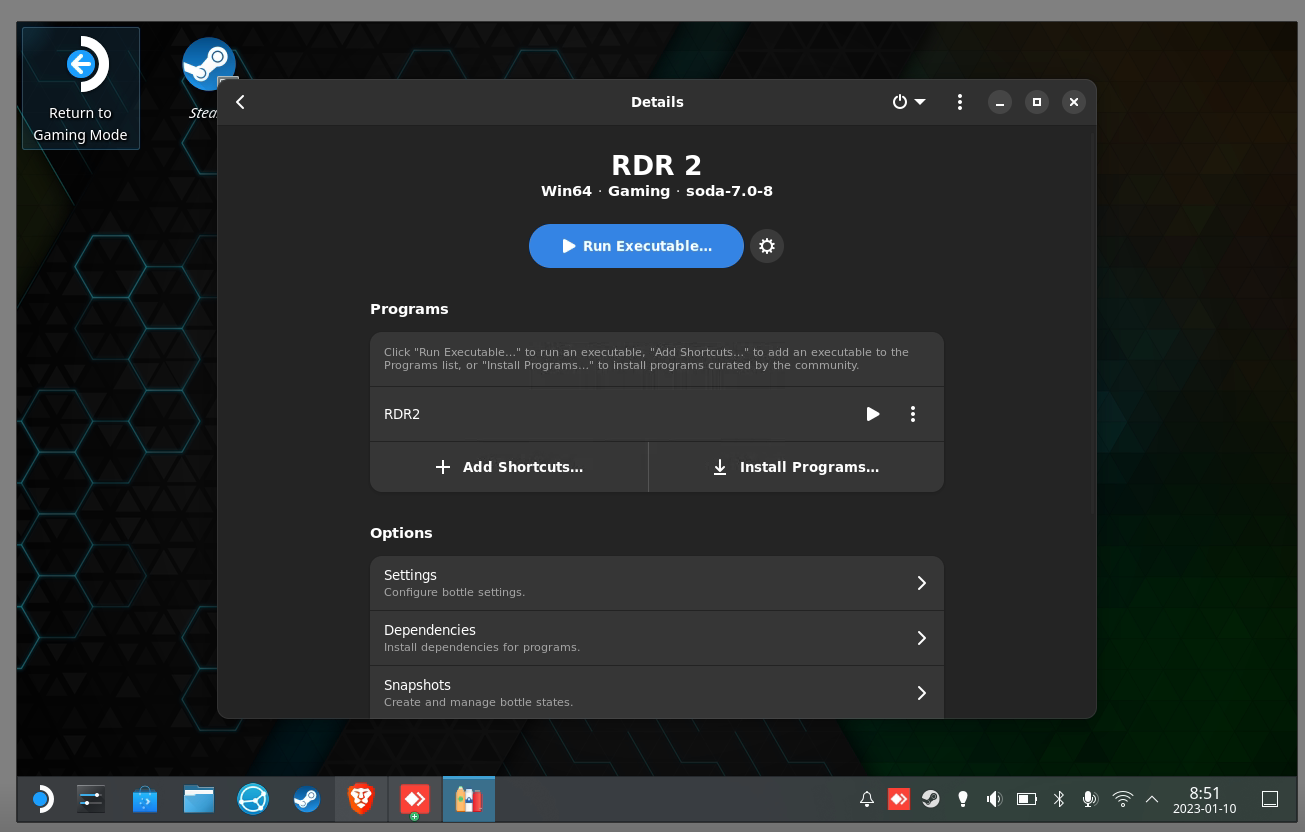1305x832 pixels.
Task: Open Brave browser from the taskbar
Action: [x=361, y=799]
